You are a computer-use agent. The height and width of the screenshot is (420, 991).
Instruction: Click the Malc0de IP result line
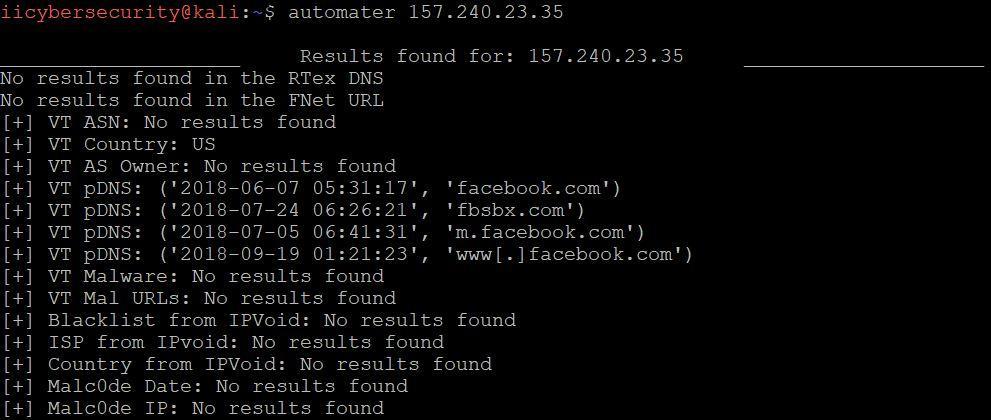193,408
